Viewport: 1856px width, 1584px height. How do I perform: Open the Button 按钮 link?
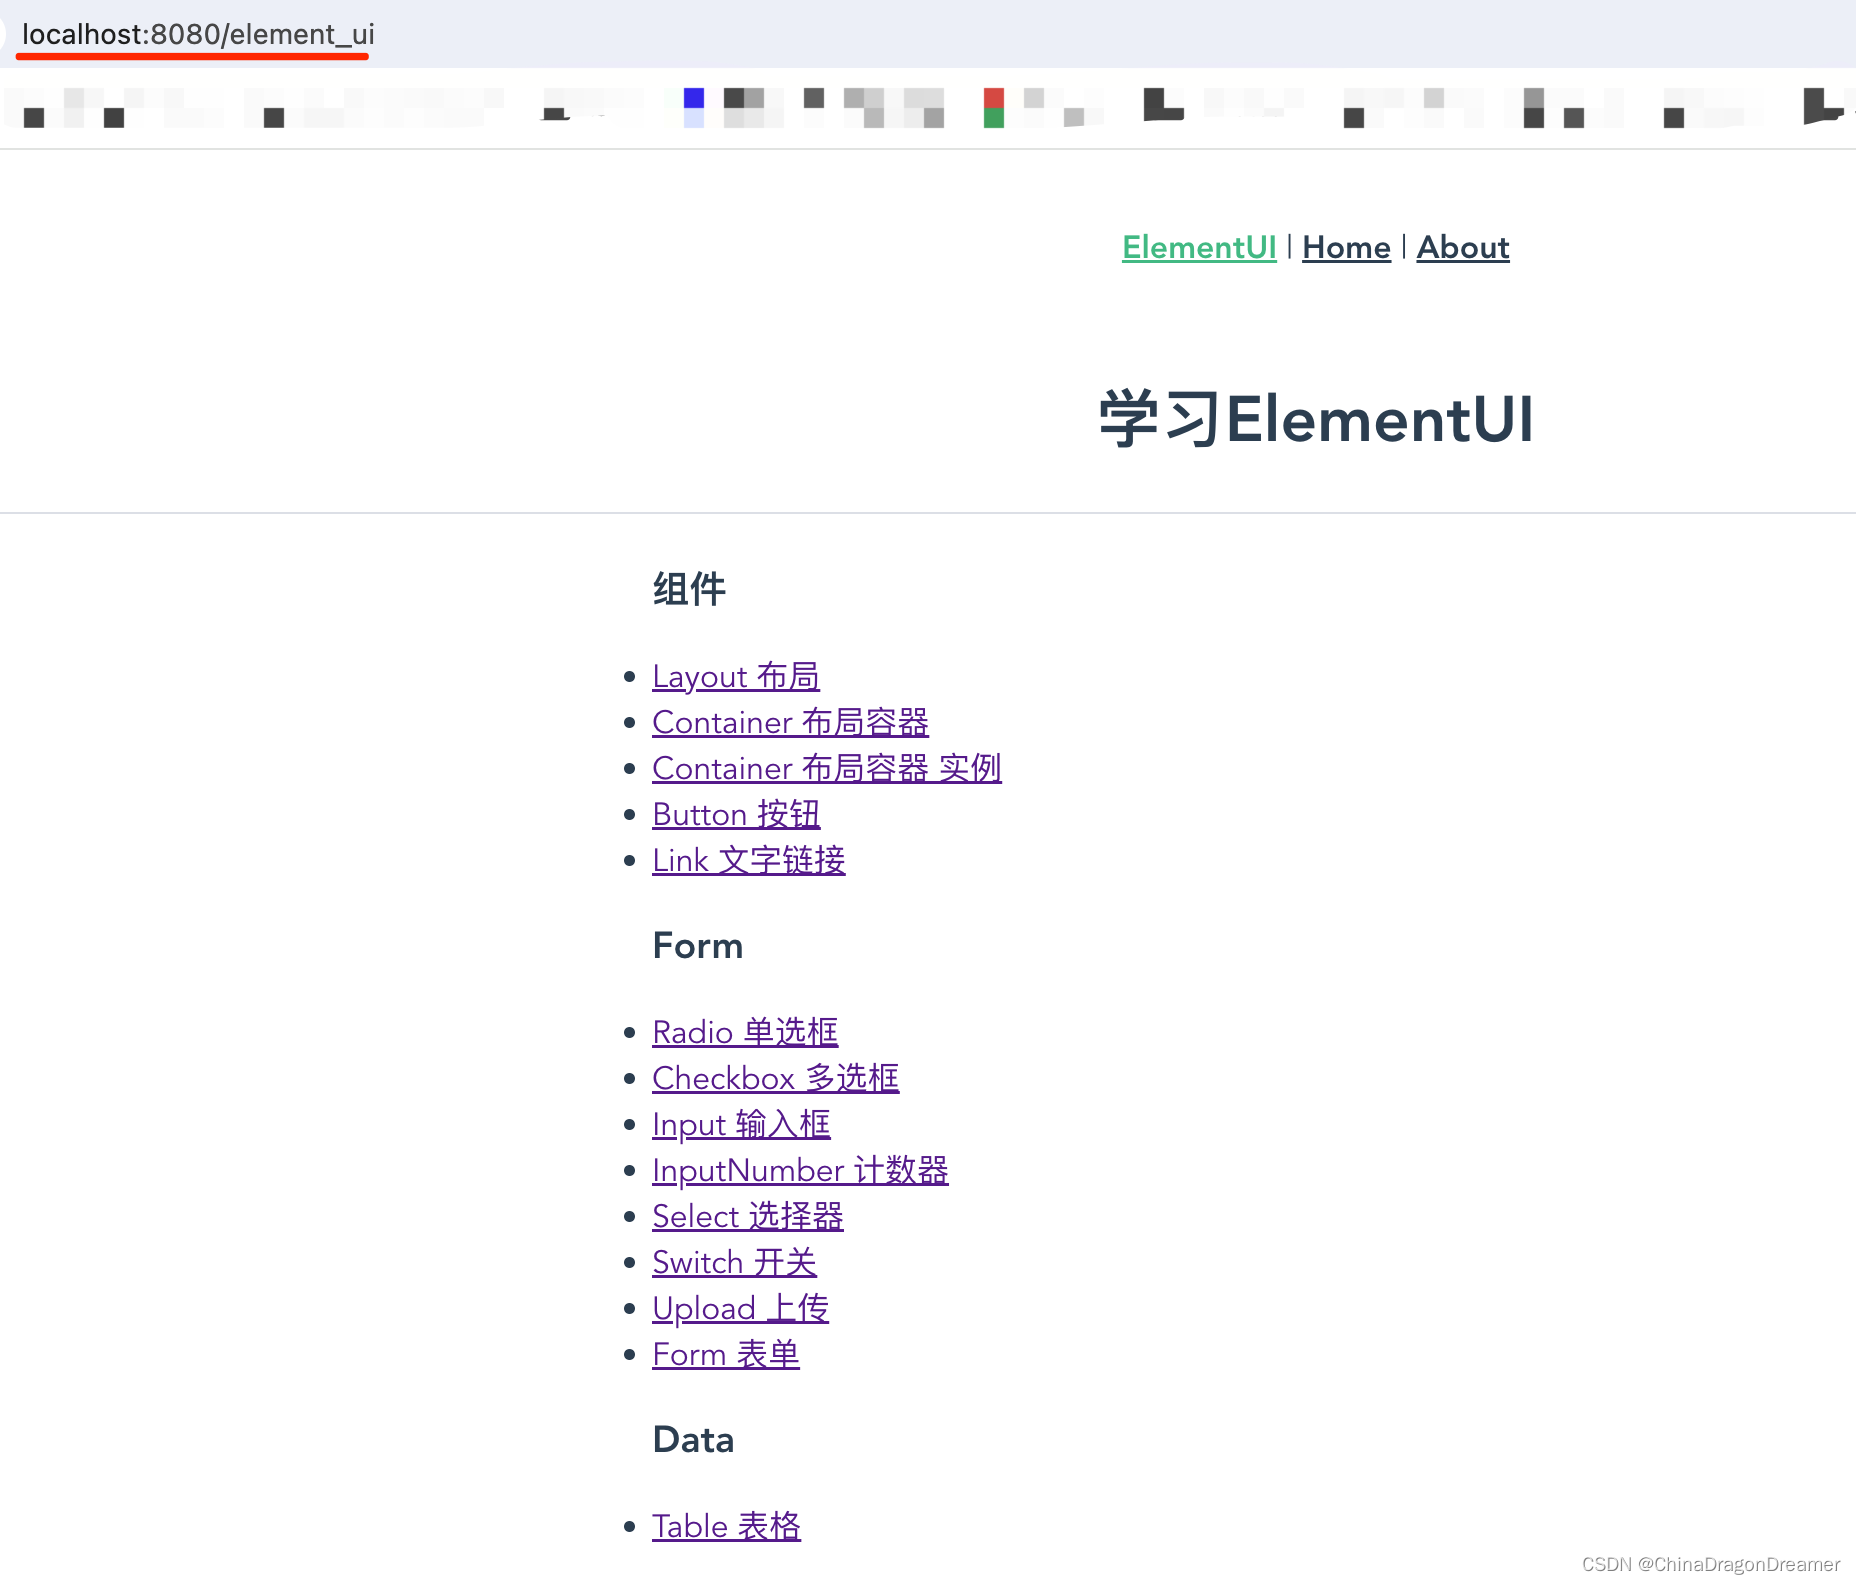coord(736,815)
